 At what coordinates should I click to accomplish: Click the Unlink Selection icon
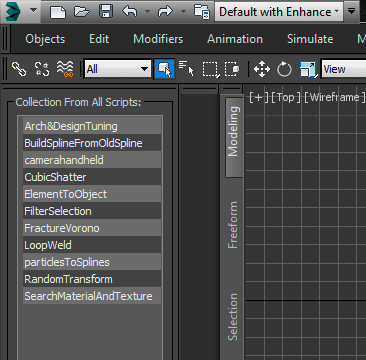(42, 69)
